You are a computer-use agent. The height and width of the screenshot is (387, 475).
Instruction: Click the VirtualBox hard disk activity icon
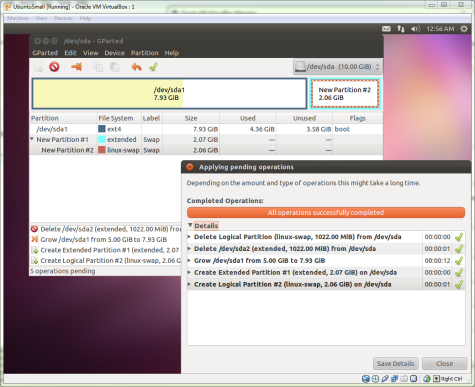tap(366, 379)
